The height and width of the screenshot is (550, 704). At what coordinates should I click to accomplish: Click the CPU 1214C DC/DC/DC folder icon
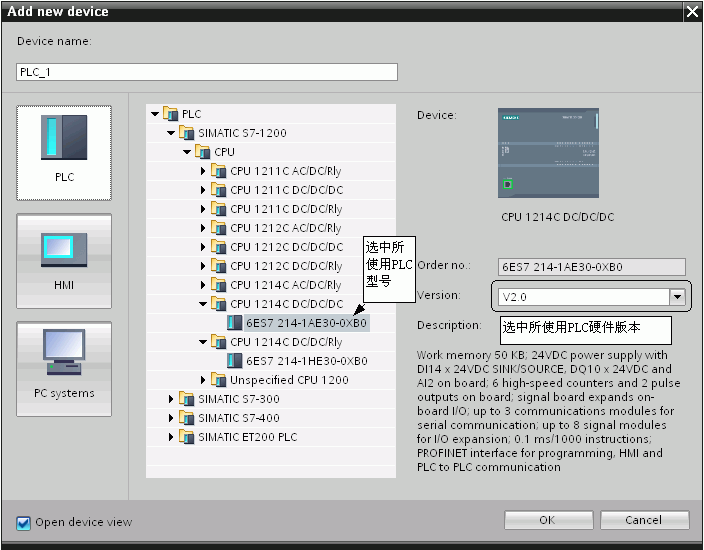click(x=219, y=304)
